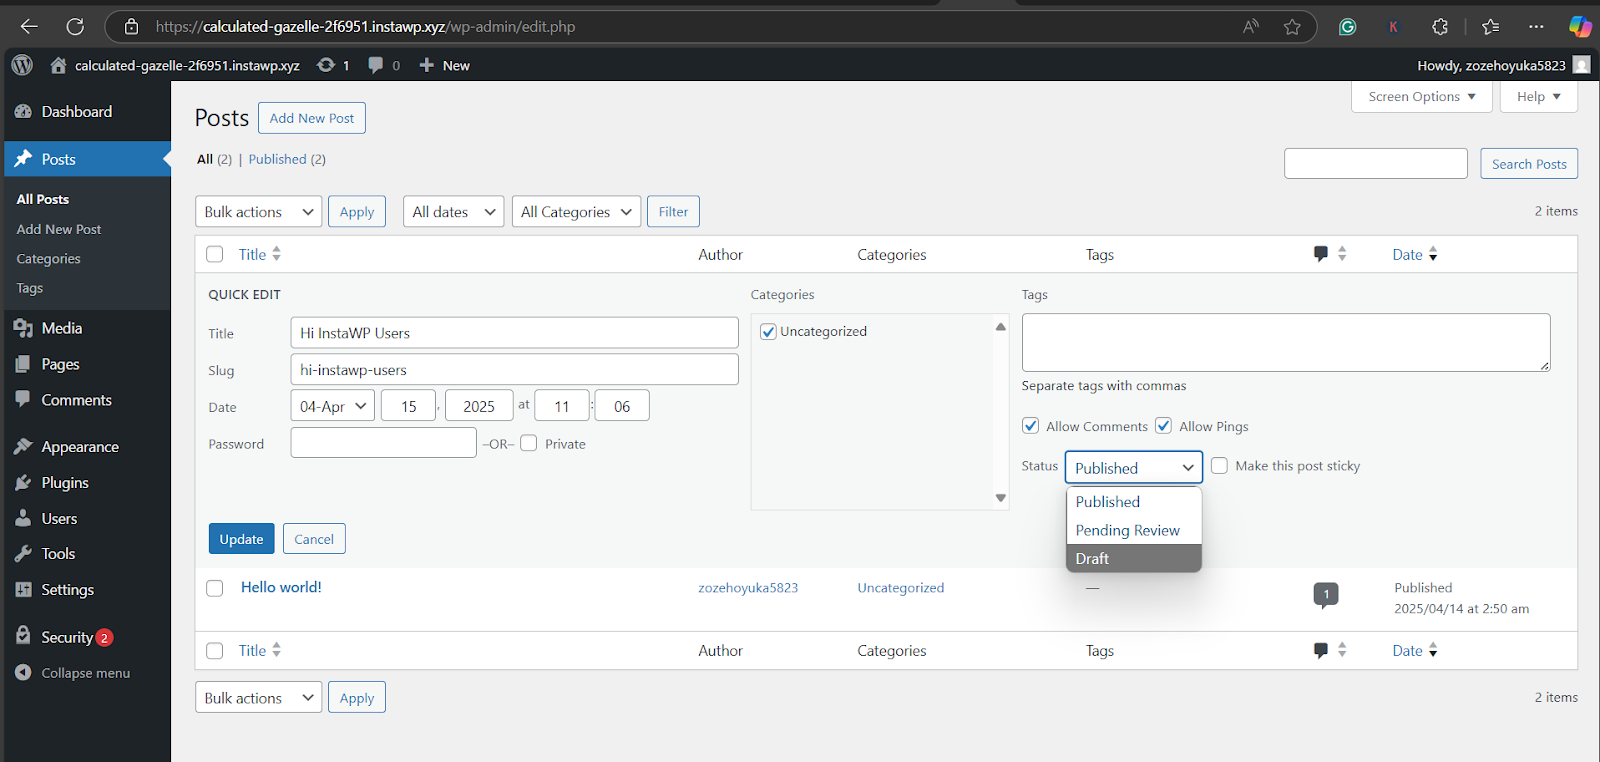
Task: Sort posts by Date column
Action: (1415, 254)
